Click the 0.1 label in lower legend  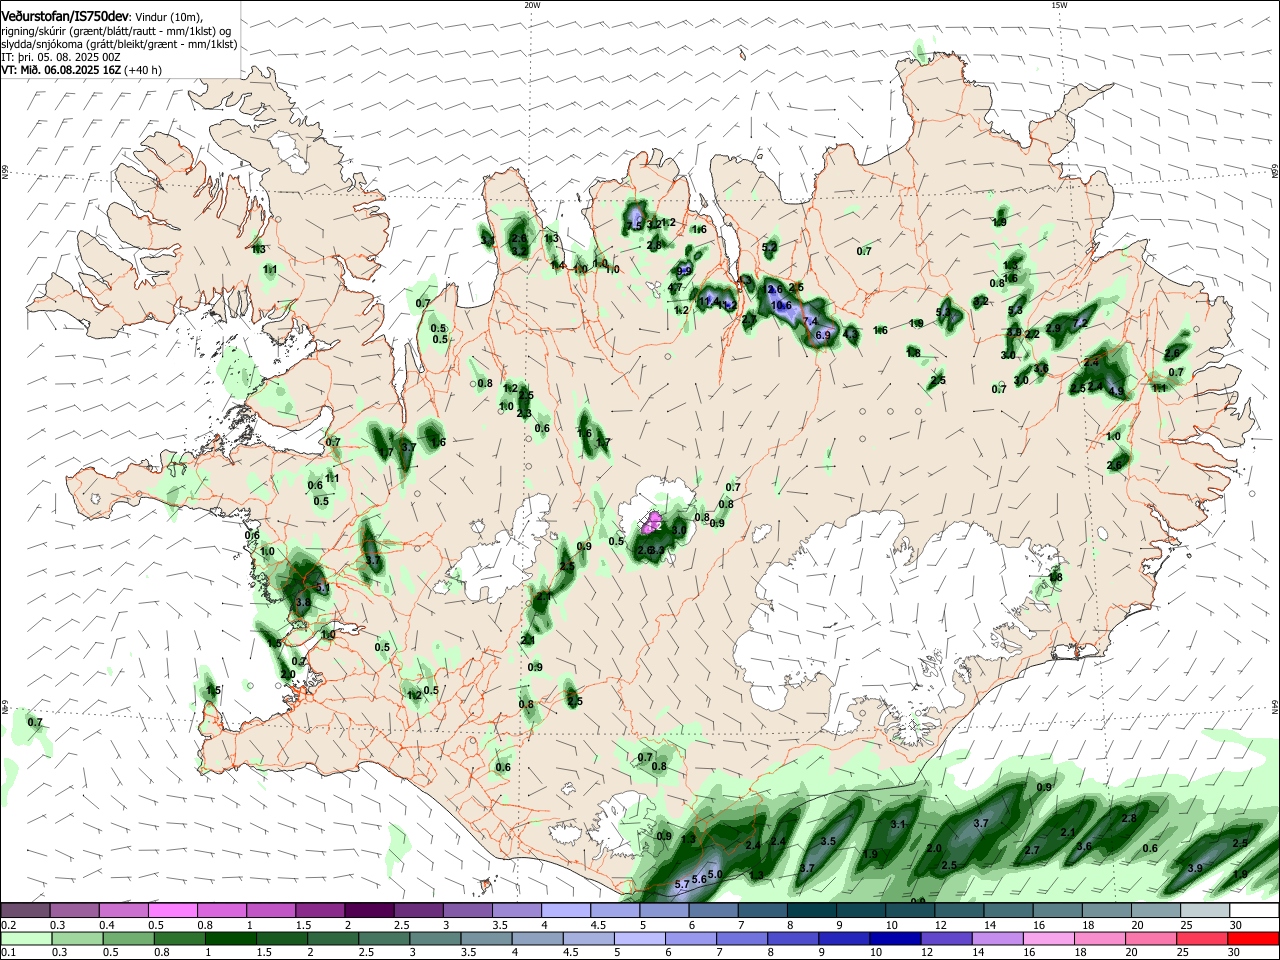point(9,953)
